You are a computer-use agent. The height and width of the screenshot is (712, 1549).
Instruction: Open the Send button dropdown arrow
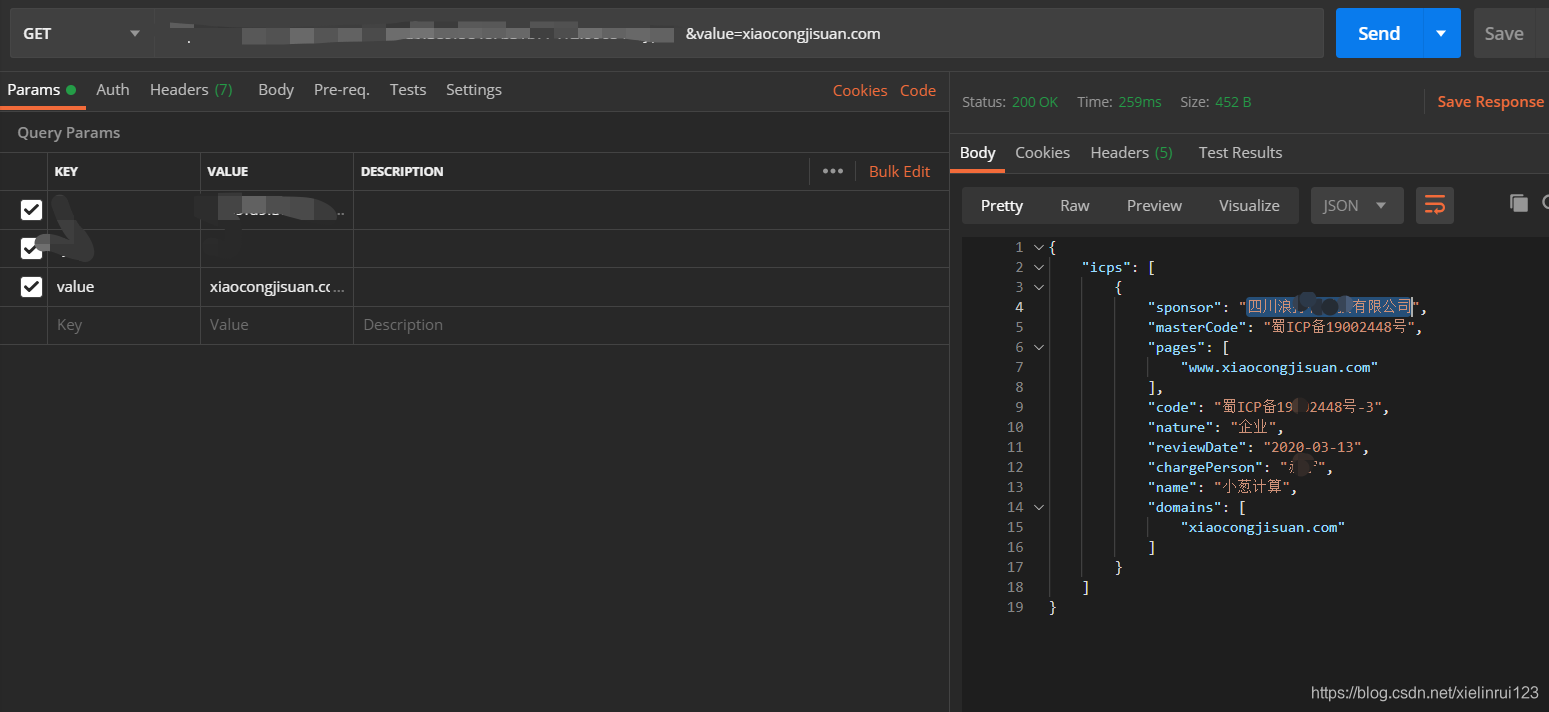pyautogui.click(x=1441, y=34)
